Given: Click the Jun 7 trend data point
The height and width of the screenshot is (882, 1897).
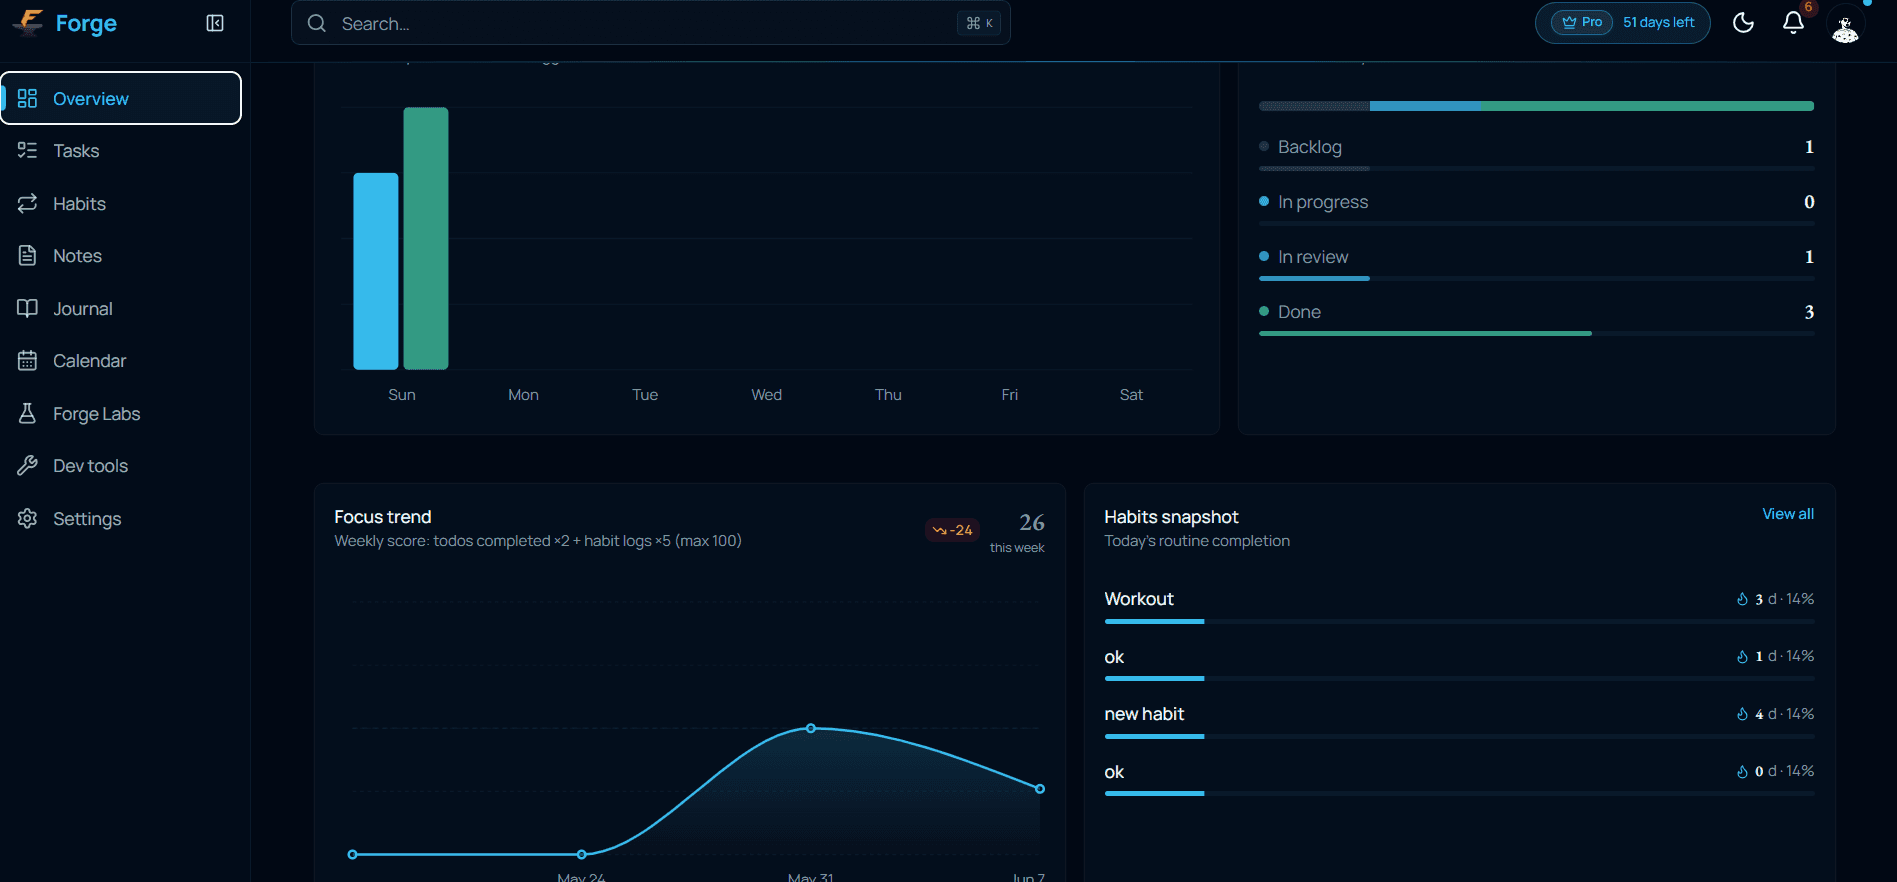Looking at the screenshot, I should coord(1040,789).
